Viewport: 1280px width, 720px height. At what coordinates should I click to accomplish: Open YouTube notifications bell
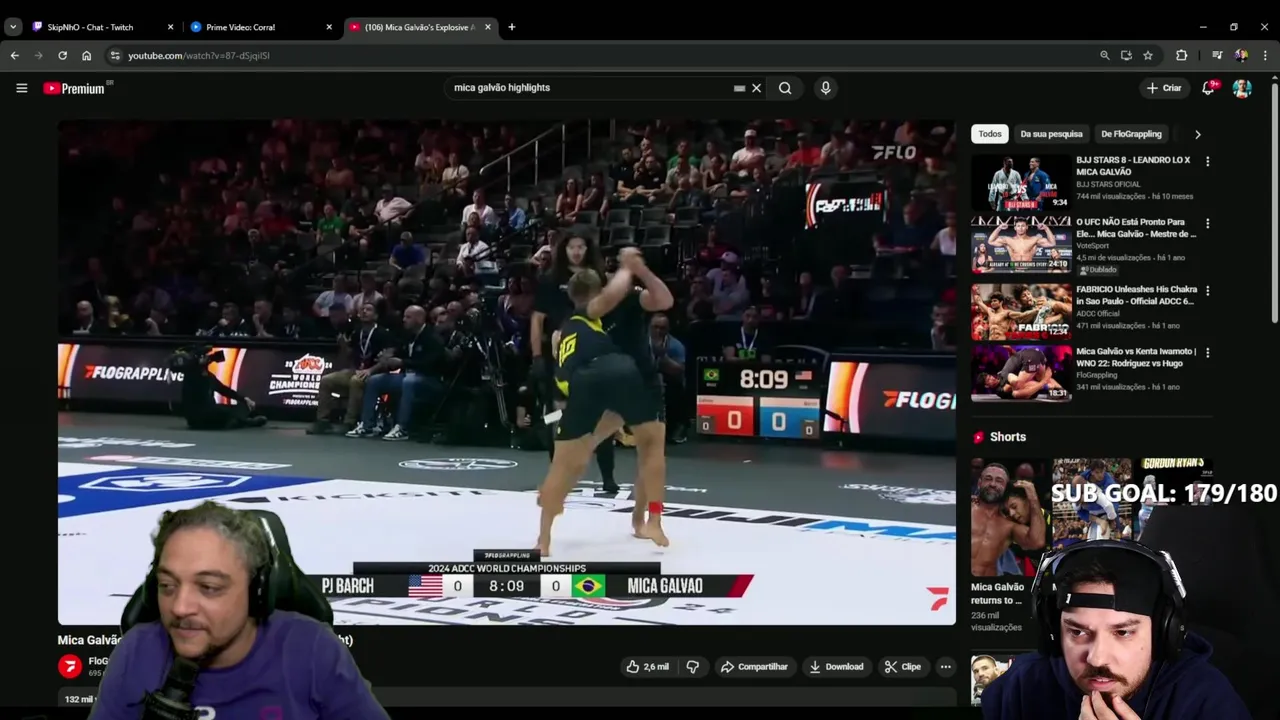1208,88
